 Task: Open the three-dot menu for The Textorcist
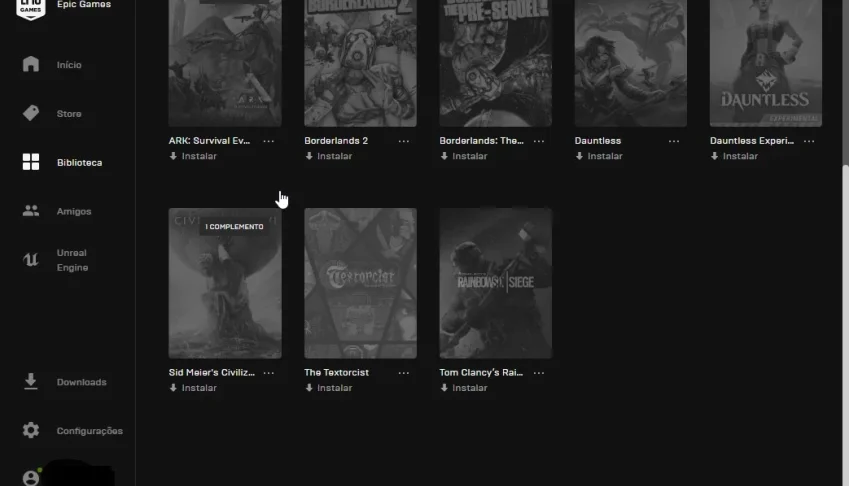(x=404, y=372)
